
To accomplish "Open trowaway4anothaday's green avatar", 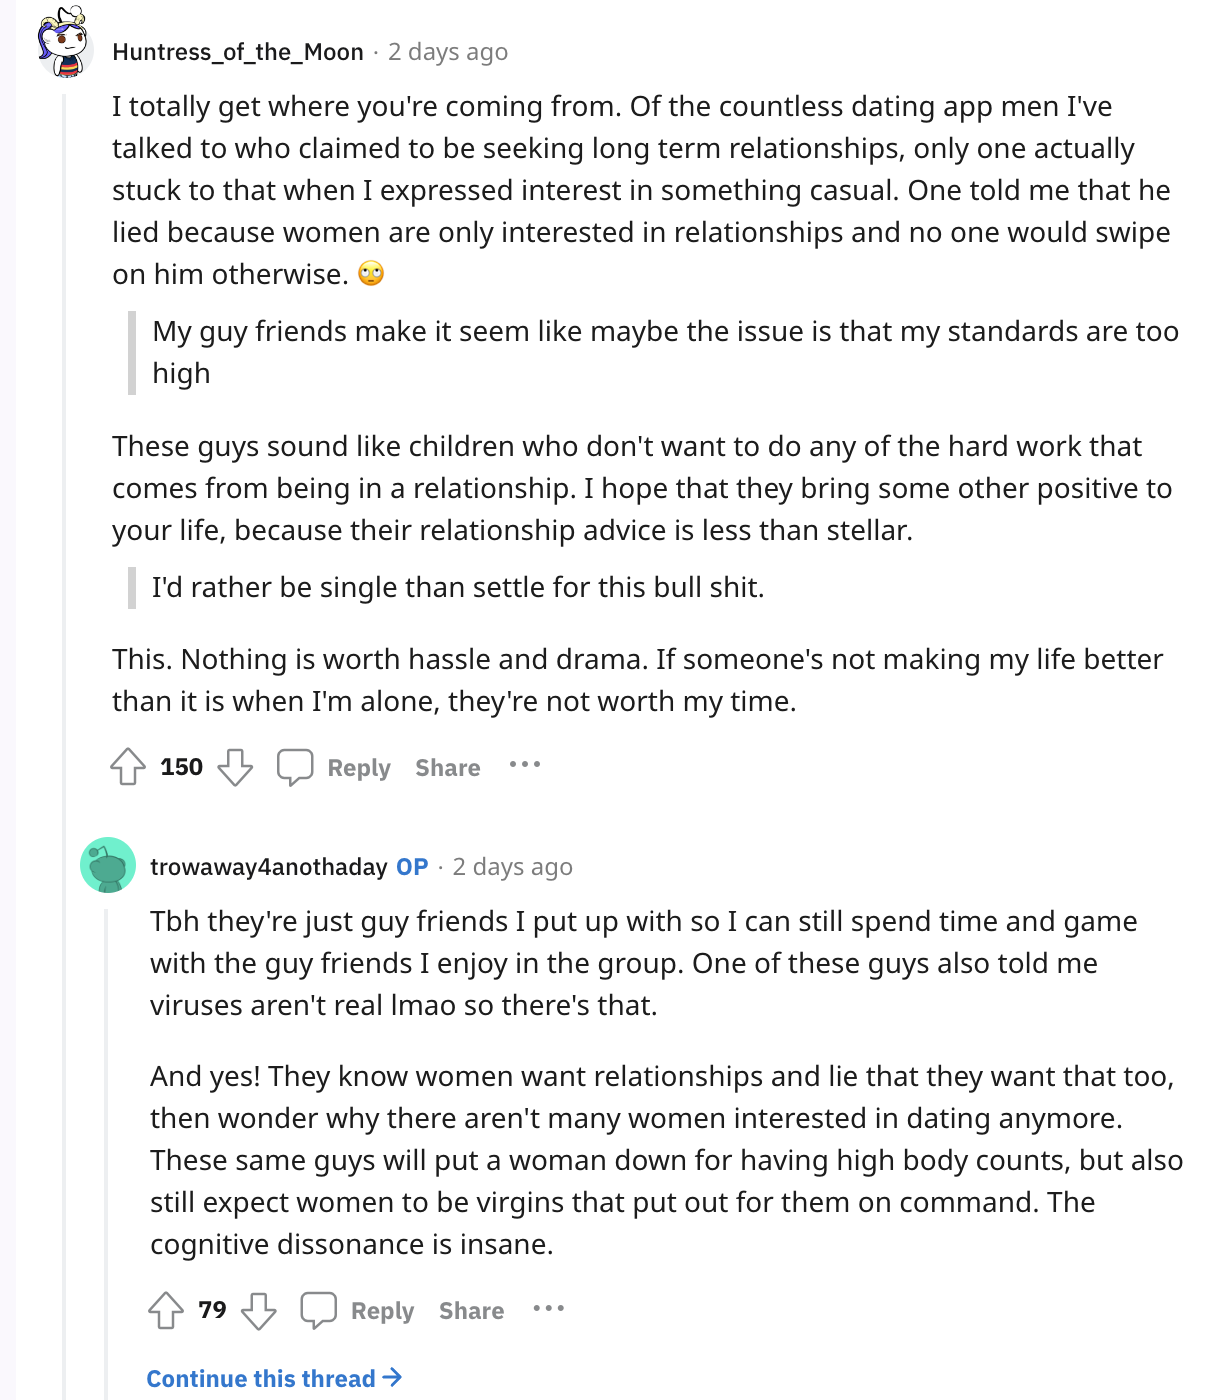I will 108,865.
